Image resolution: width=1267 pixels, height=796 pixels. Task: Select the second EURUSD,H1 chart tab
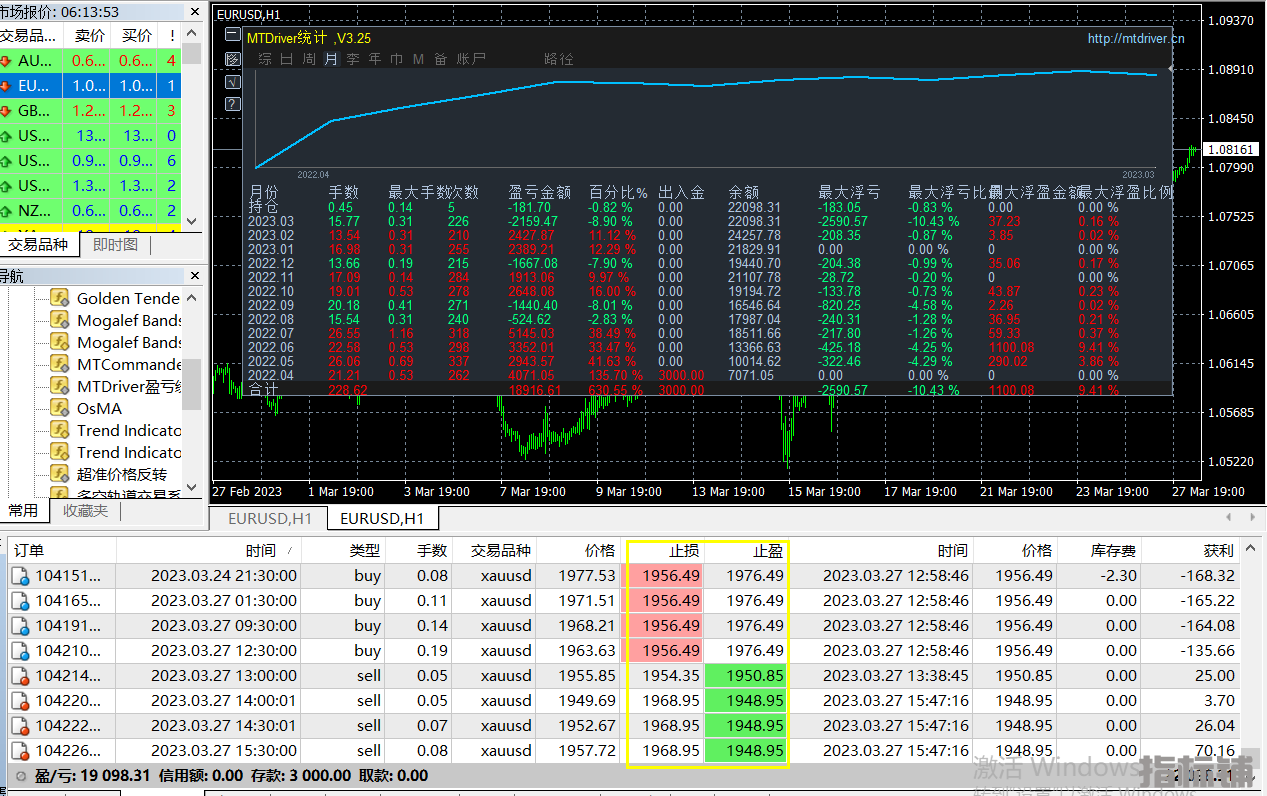(382, 518)
